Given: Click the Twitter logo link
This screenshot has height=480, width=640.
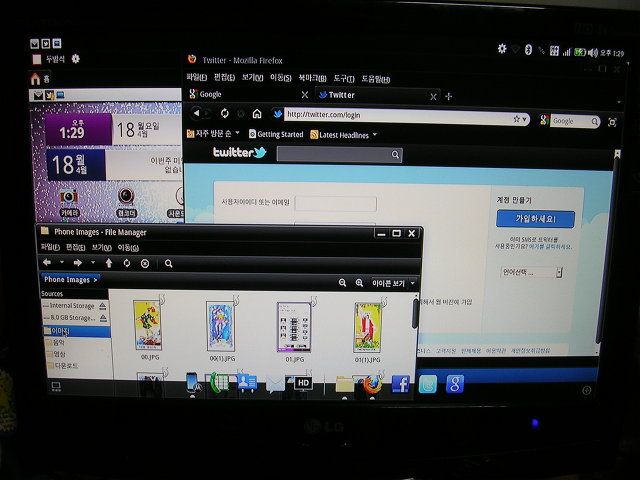Looking at the screenshot, I should (x=239, y=152).
